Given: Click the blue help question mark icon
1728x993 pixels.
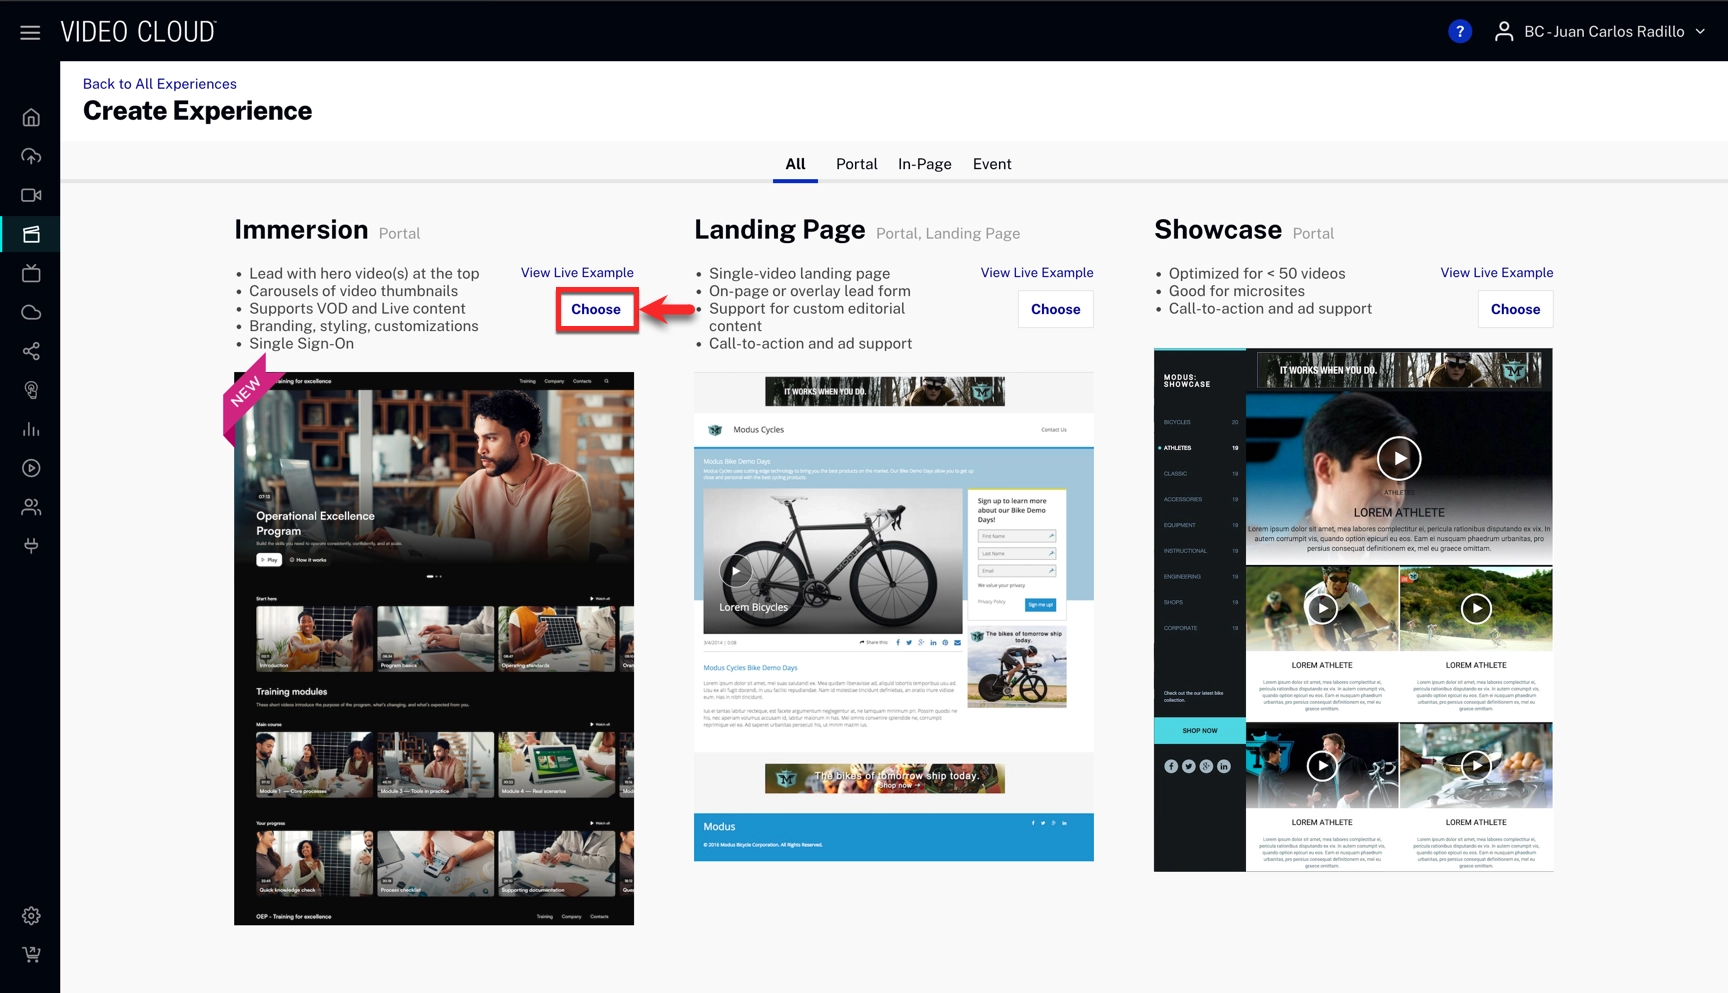Looking at the screenshot, I should pyautogui.click(x=1459, y=32).
